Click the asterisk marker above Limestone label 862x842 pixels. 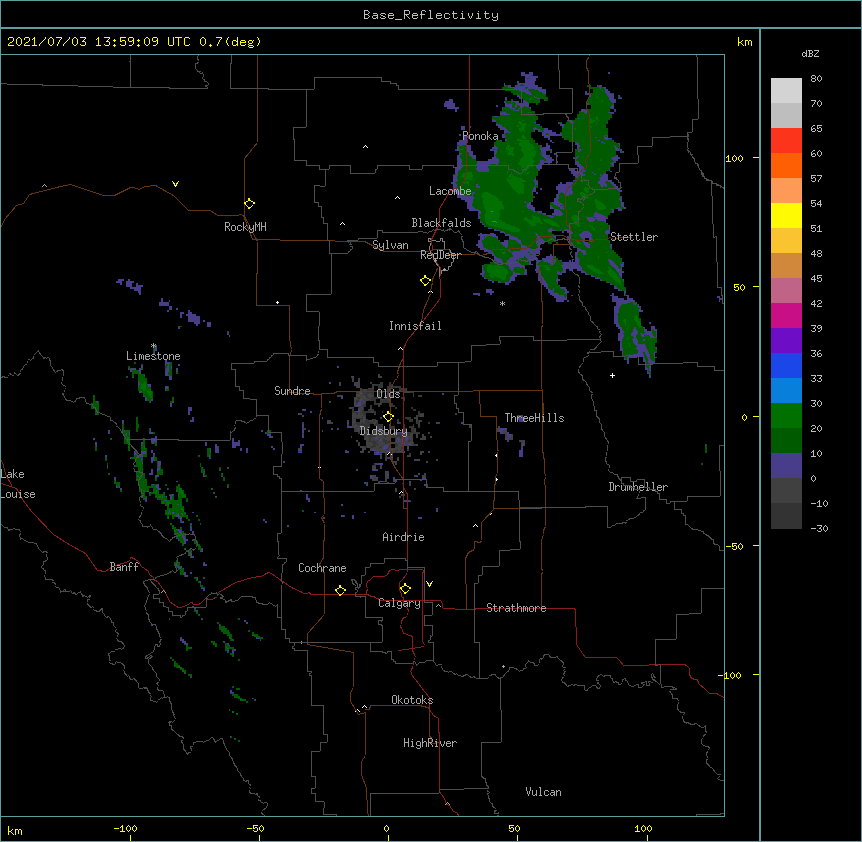tap(154, 346)
